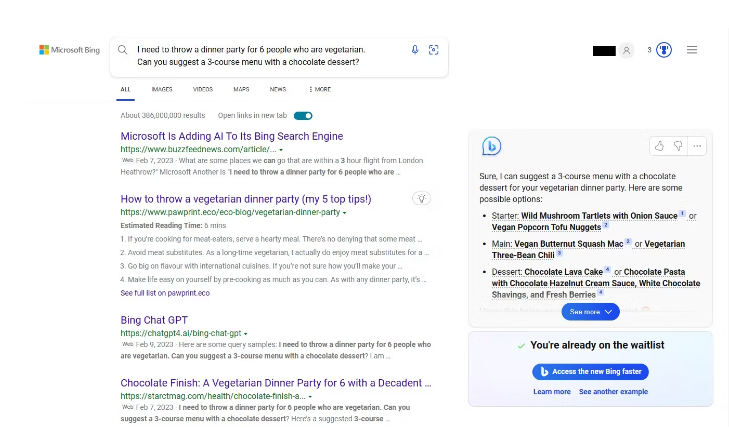Click See another example link
The width and height of the screenshot is (729, 428).
click(x=613, y=392)
